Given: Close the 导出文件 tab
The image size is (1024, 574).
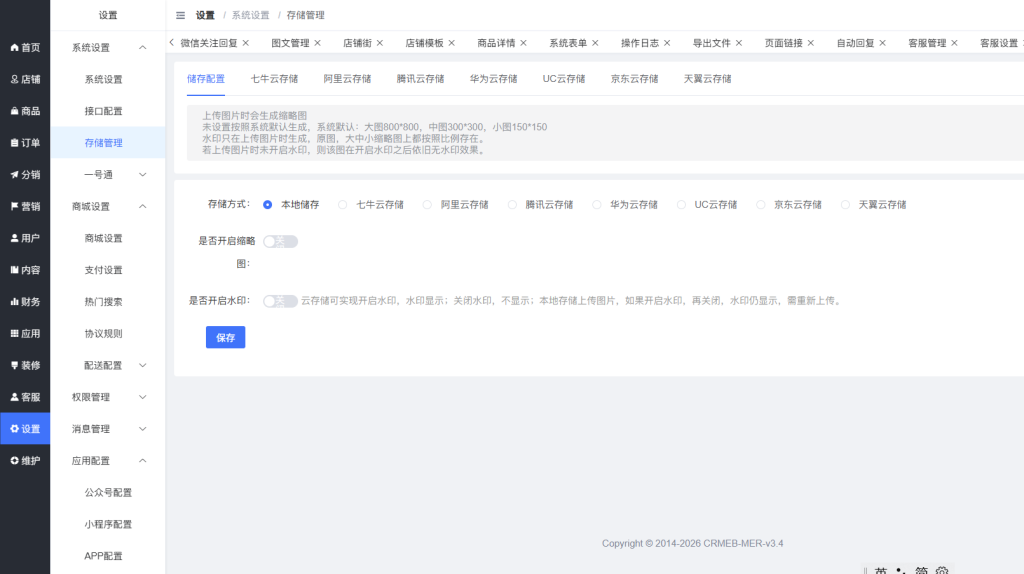Looking at the screenshot, I should click(x=739, y=43).
